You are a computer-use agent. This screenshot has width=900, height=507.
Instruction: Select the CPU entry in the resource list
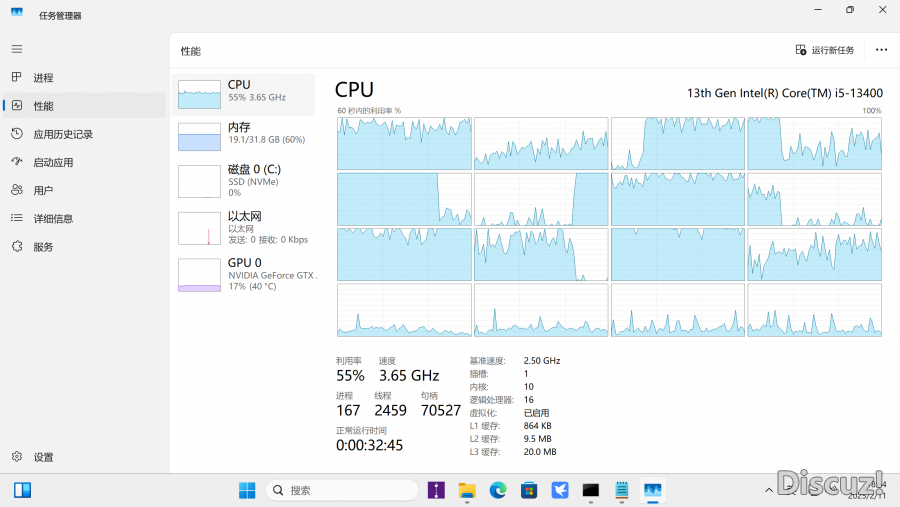coord(244,91)
